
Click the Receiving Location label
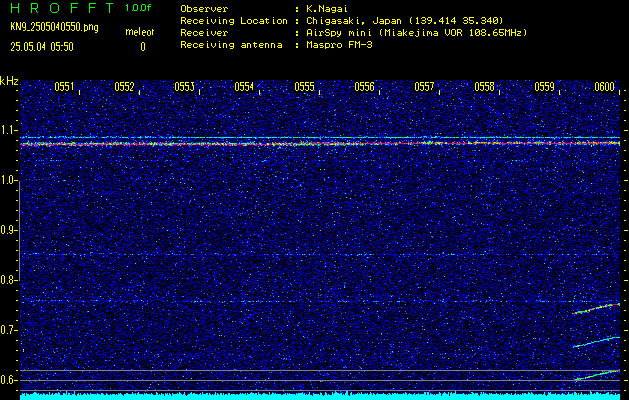(x=234, y=20)
